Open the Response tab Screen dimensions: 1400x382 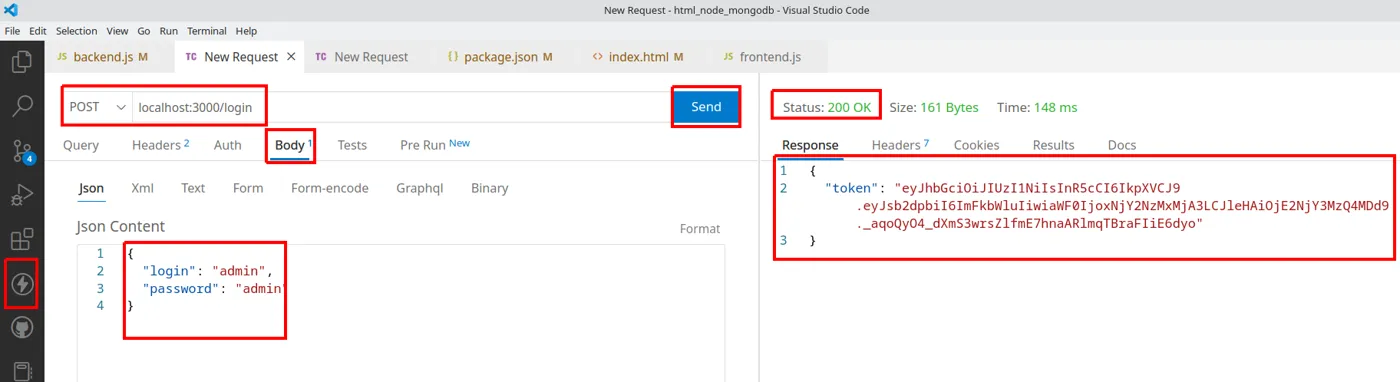[810, 145]
